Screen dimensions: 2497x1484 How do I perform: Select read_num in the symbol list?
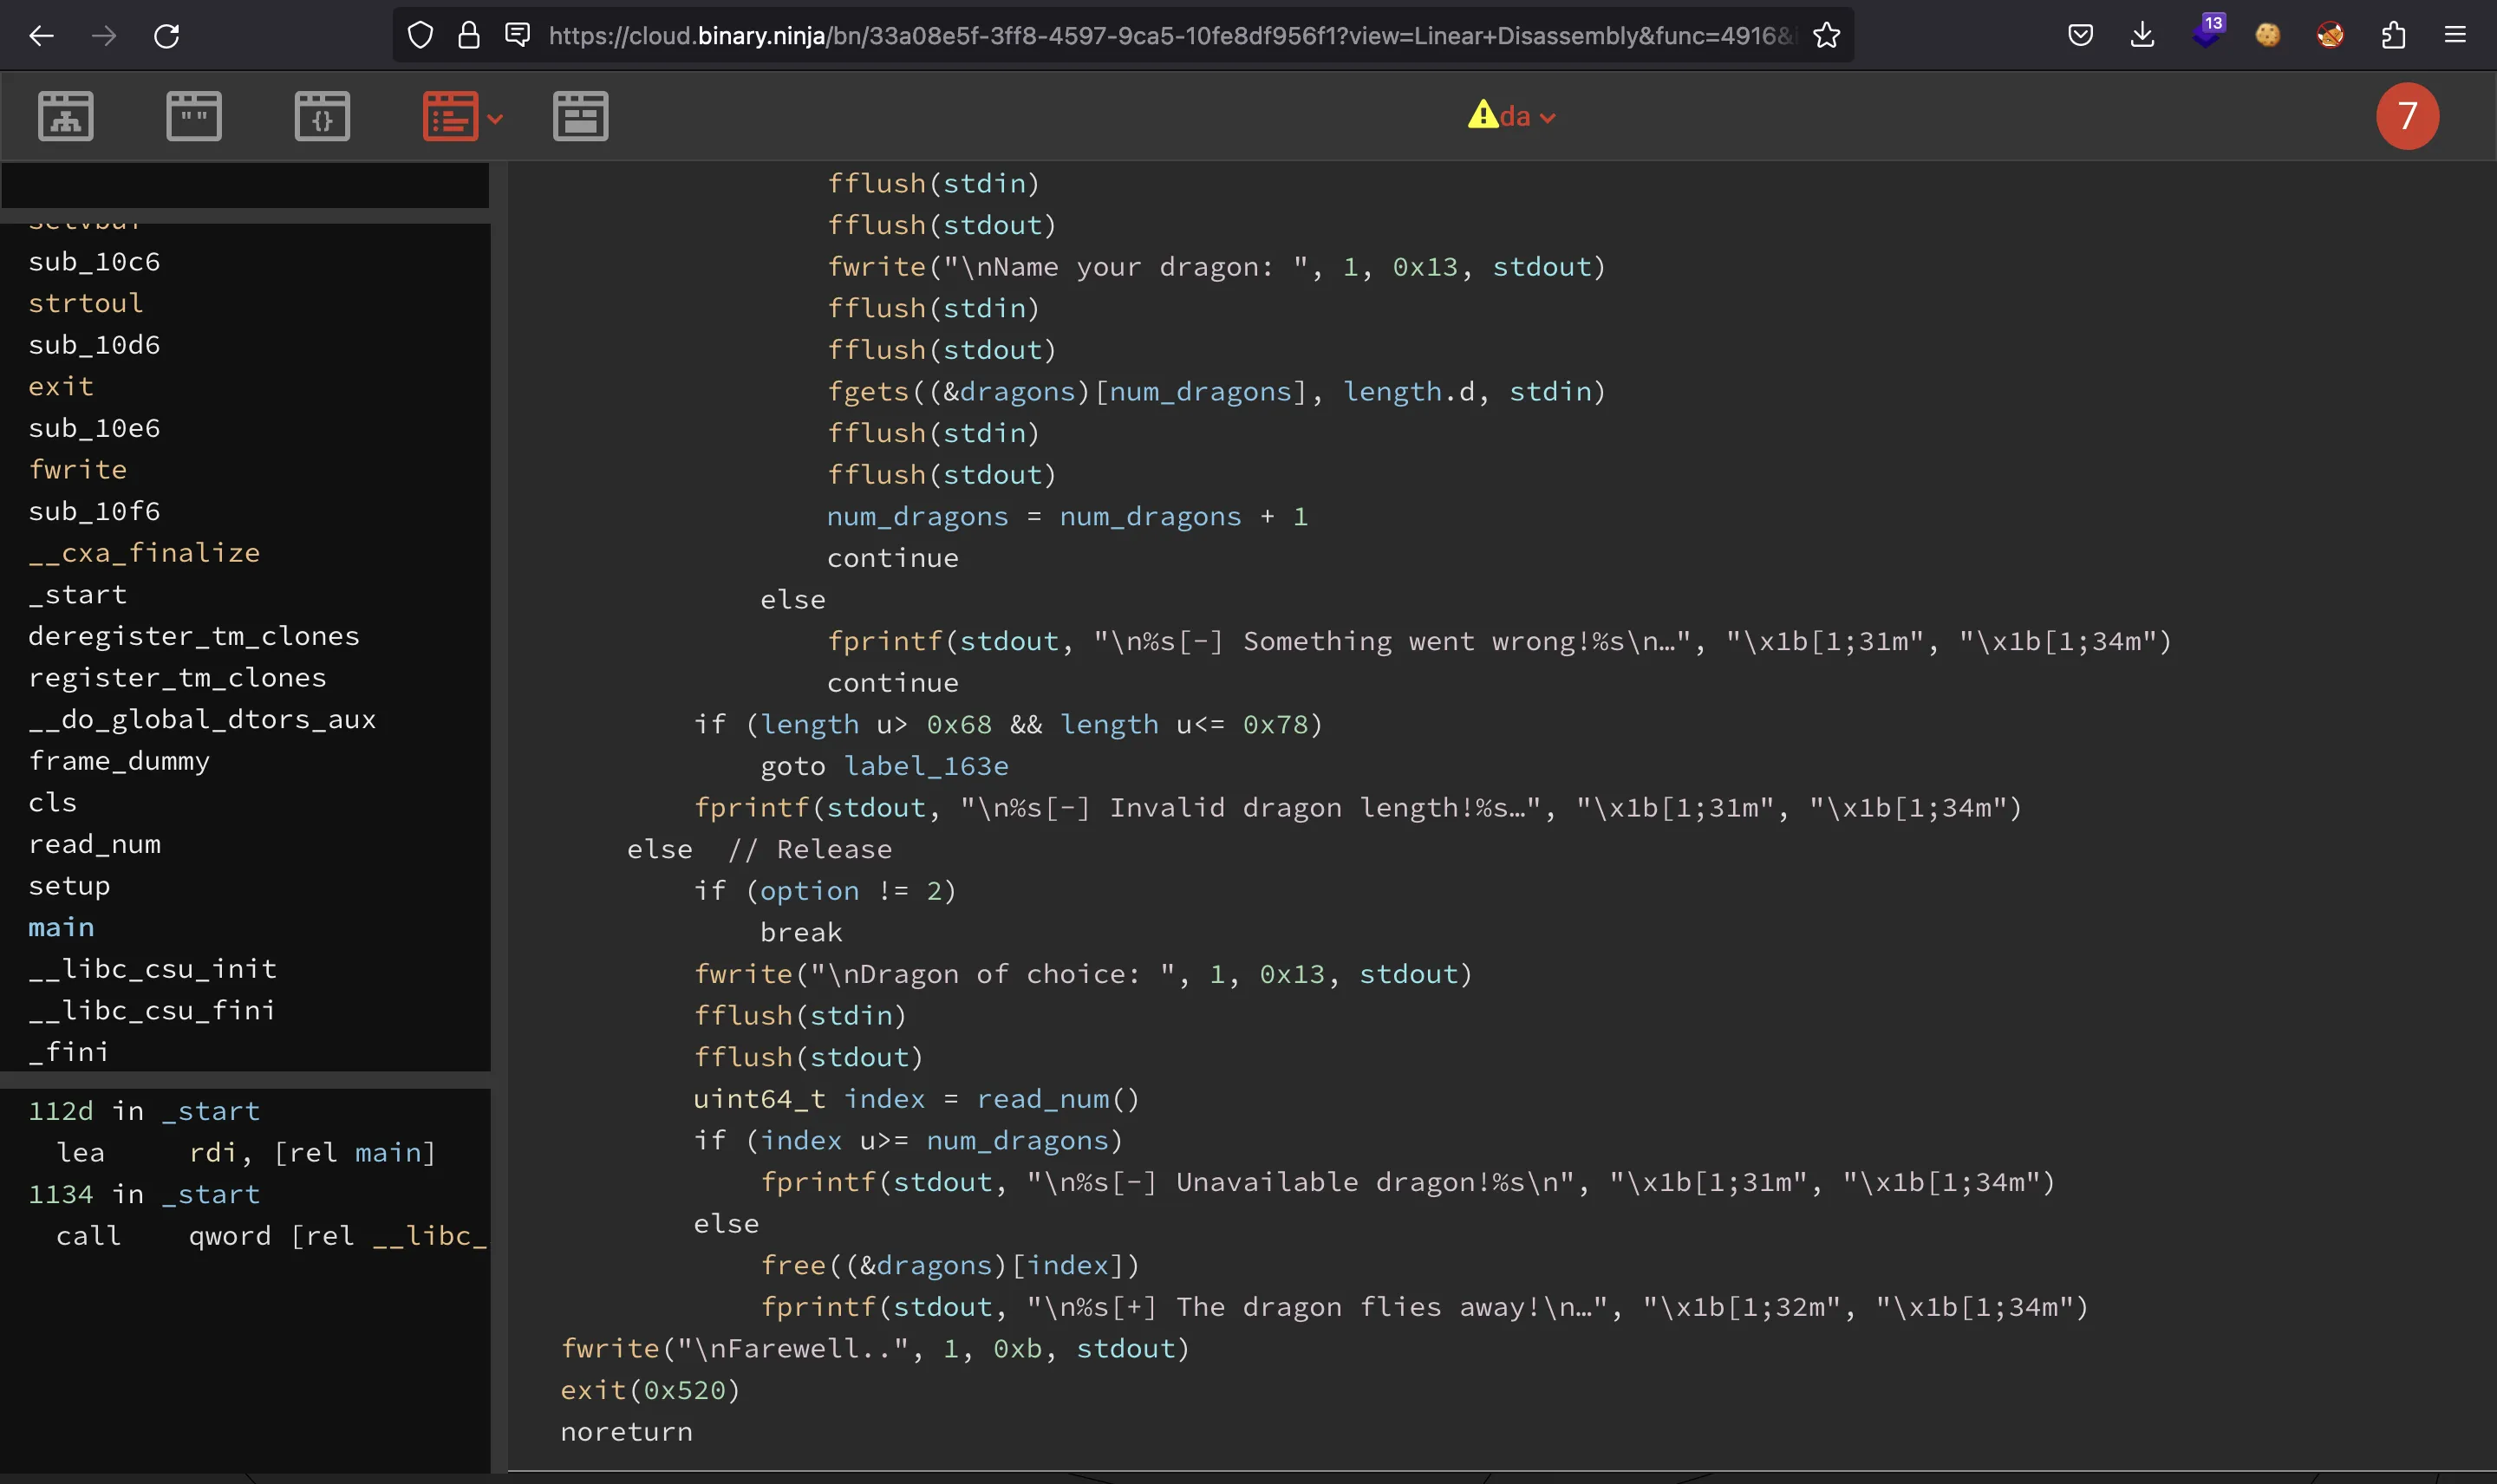pyautogui.click(x=94, y=844)
